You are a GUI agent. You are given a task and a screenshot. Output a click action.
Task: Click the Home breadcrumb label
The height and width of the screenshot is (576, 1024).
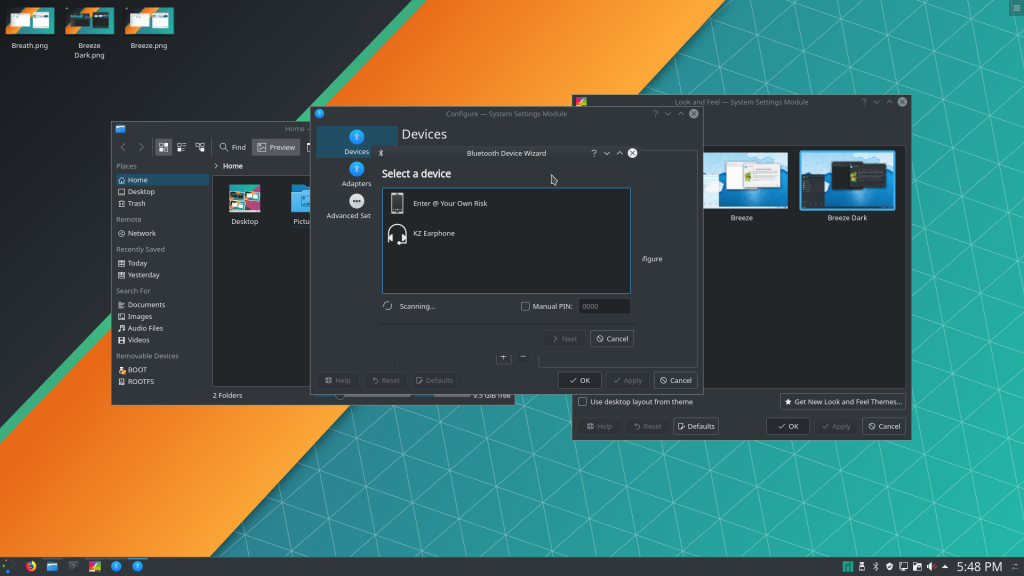pyautogui.click(x=232, y=166)
